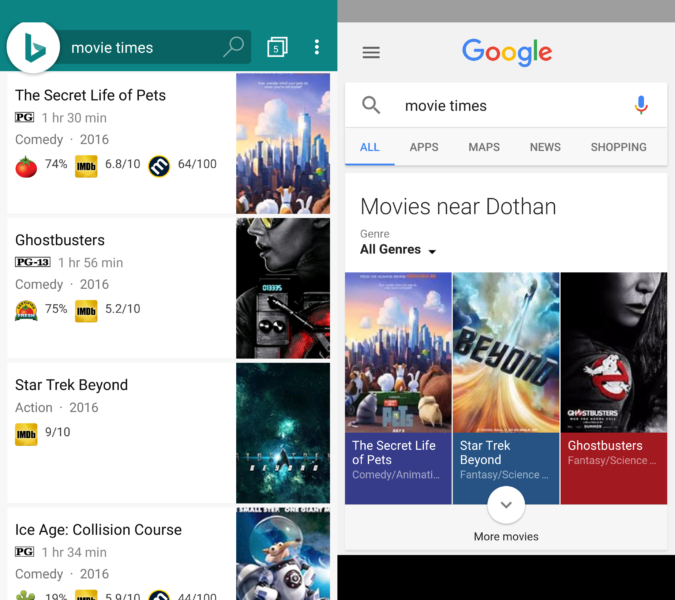Click the '75%' Ghostbusters score
Viewport: 675px width, 600px height.
(x=56, y=309)
